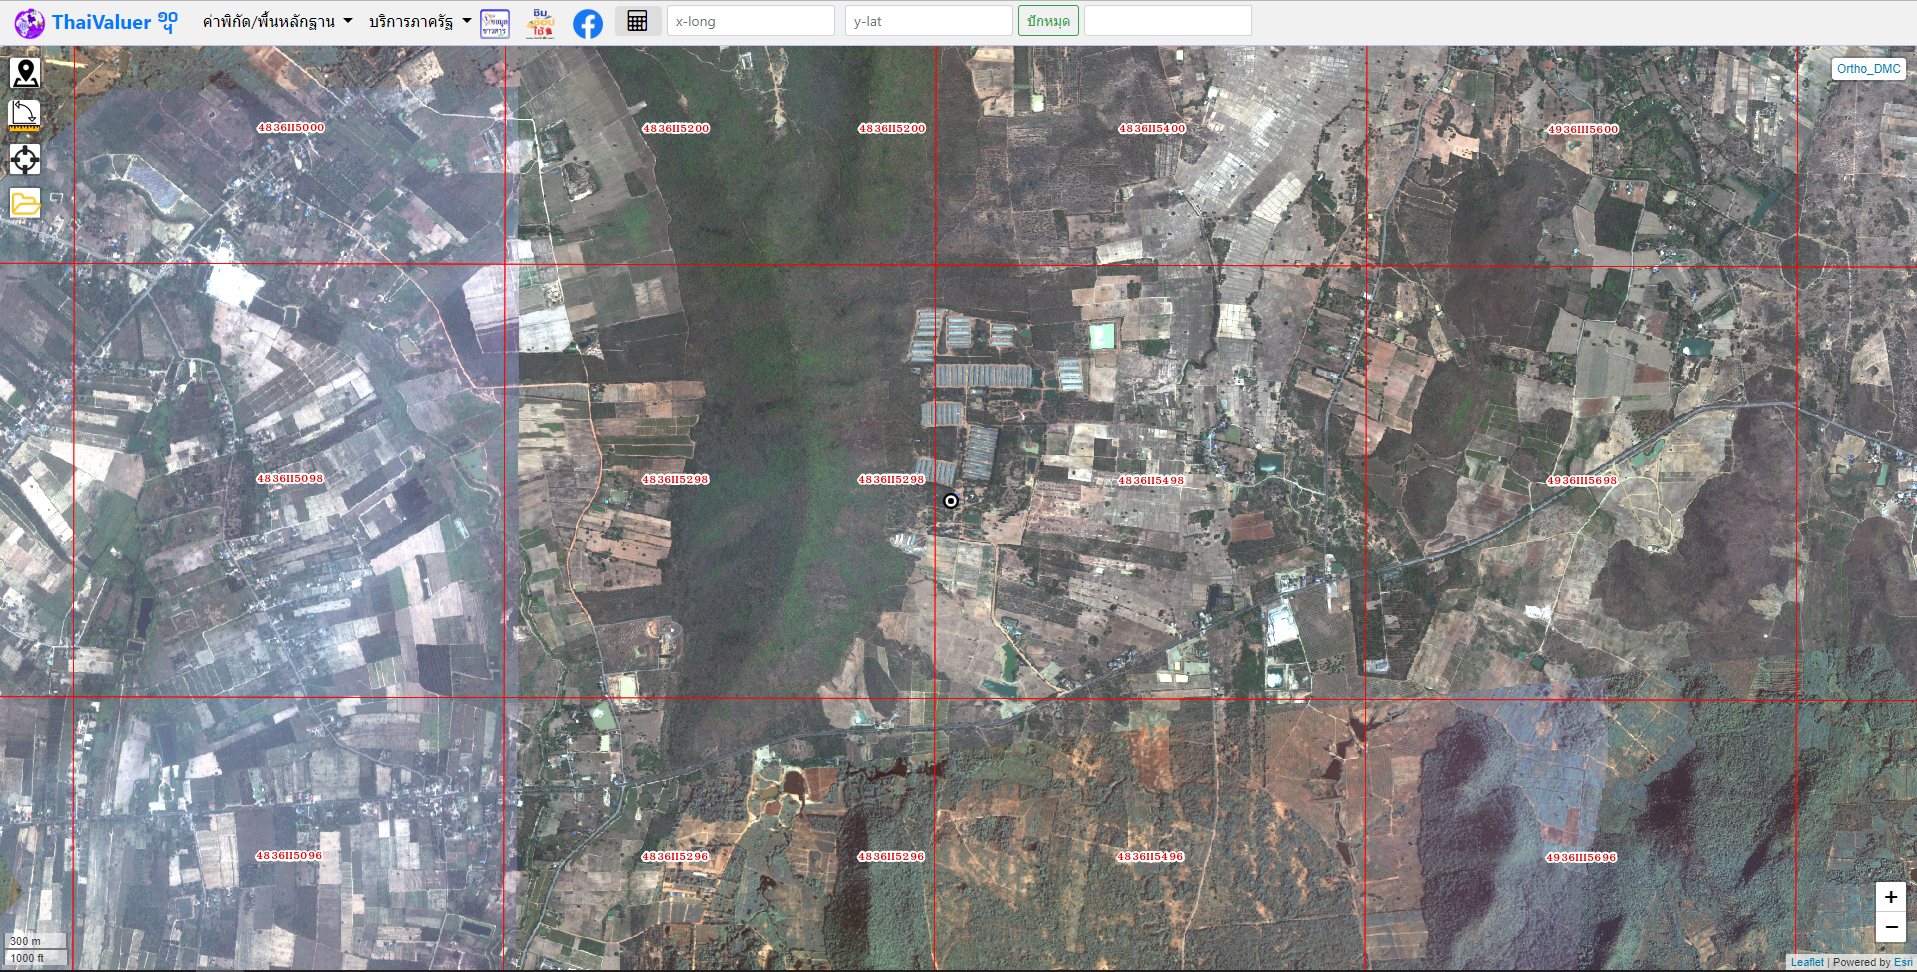This screenshot has height=972, width=1917.
Task: Select the measure distance ruler tool
Action: click(x=25, y=116)
